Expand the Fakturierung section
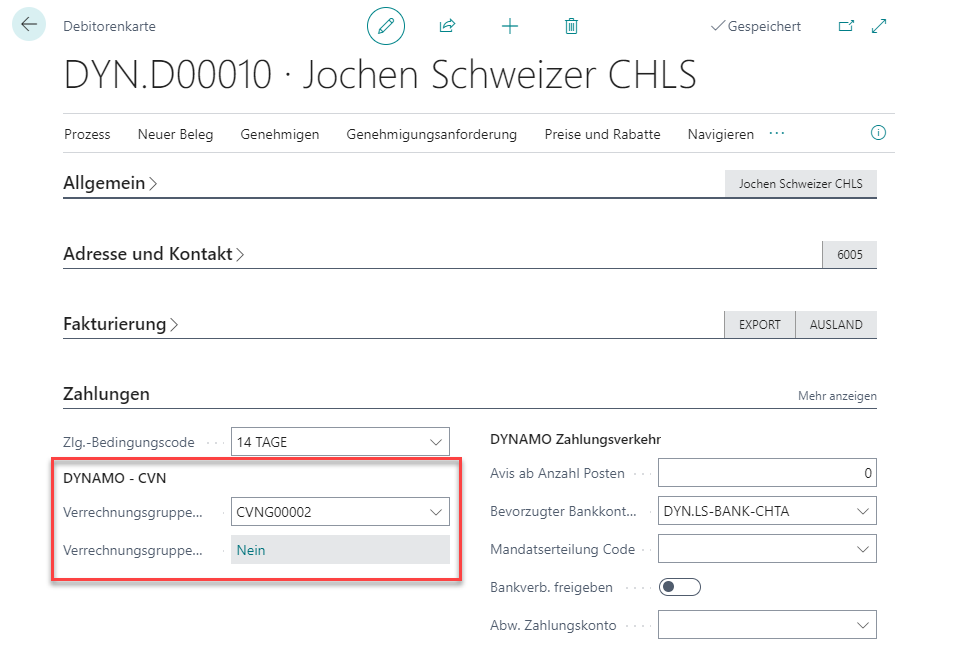962x668 pixels. (x=121, y=323)
